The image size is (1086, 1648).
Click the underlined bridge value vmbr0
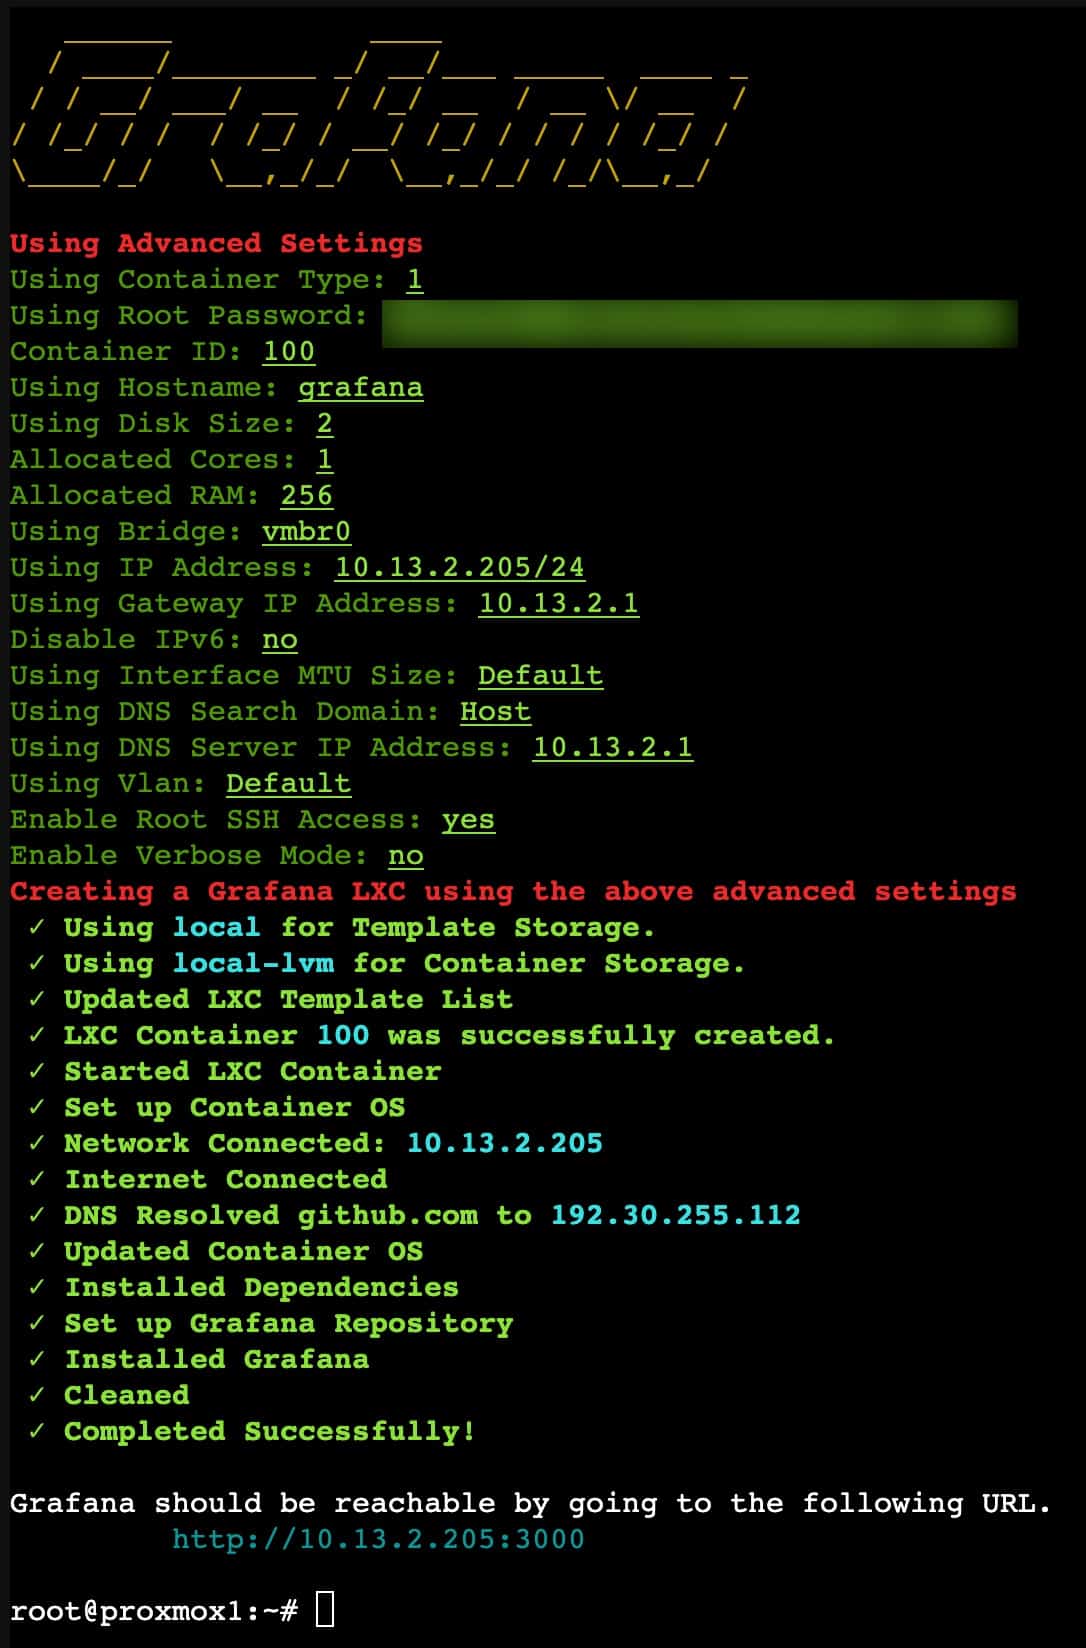(306, 532)
